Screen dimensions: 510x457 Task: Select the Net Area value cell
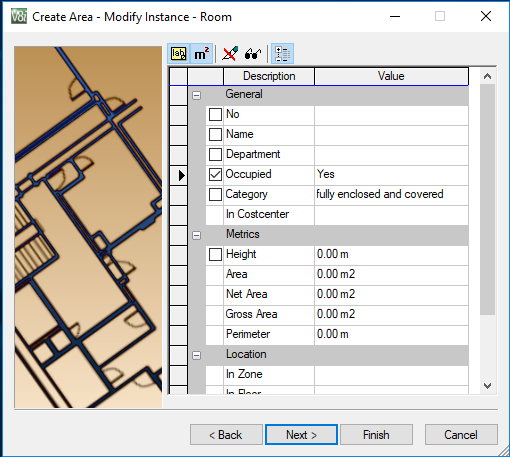pos(391,296)
